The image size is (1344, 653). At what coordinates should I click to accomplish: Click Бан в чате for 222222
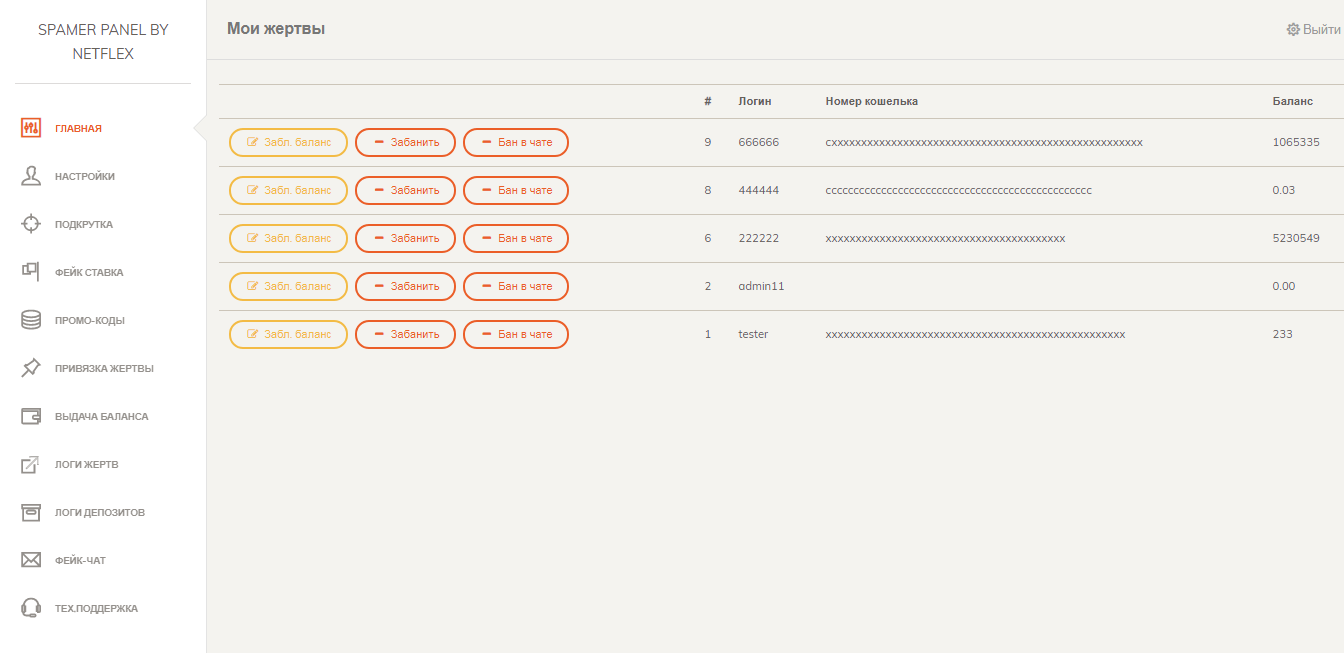click(x=516, y=238)
